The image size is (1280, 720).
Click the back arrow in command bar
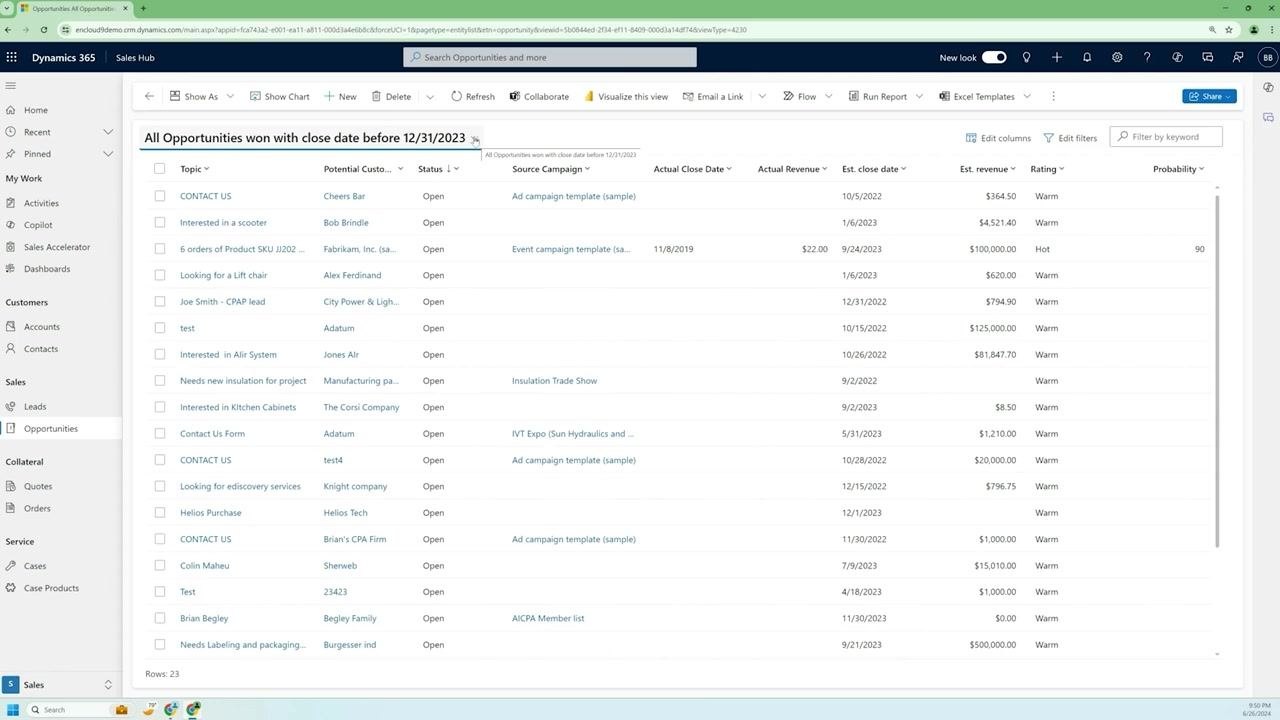point(149,96)
